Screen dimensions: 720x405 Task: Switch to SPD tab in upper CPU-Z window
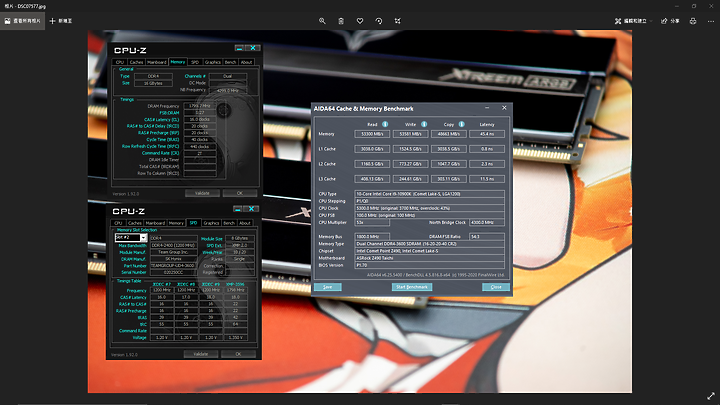pos(195,62)
